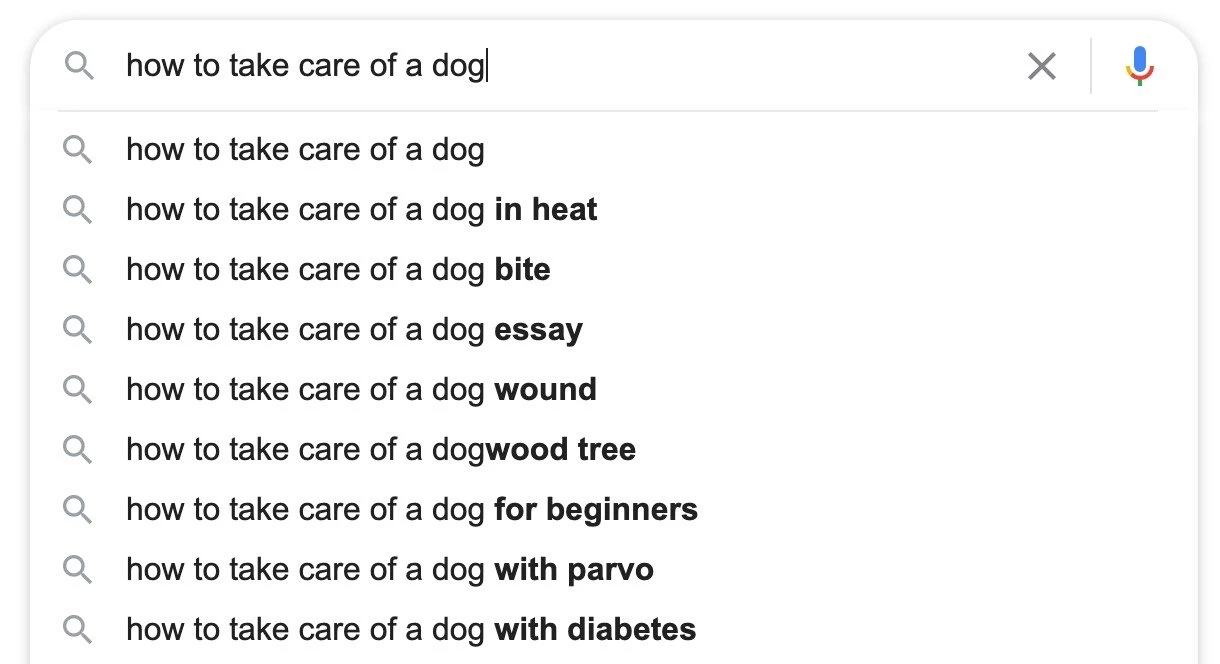Pick the "dog bite" suggestion
The height and width of the screenshot is (664, 1220).
338,270
